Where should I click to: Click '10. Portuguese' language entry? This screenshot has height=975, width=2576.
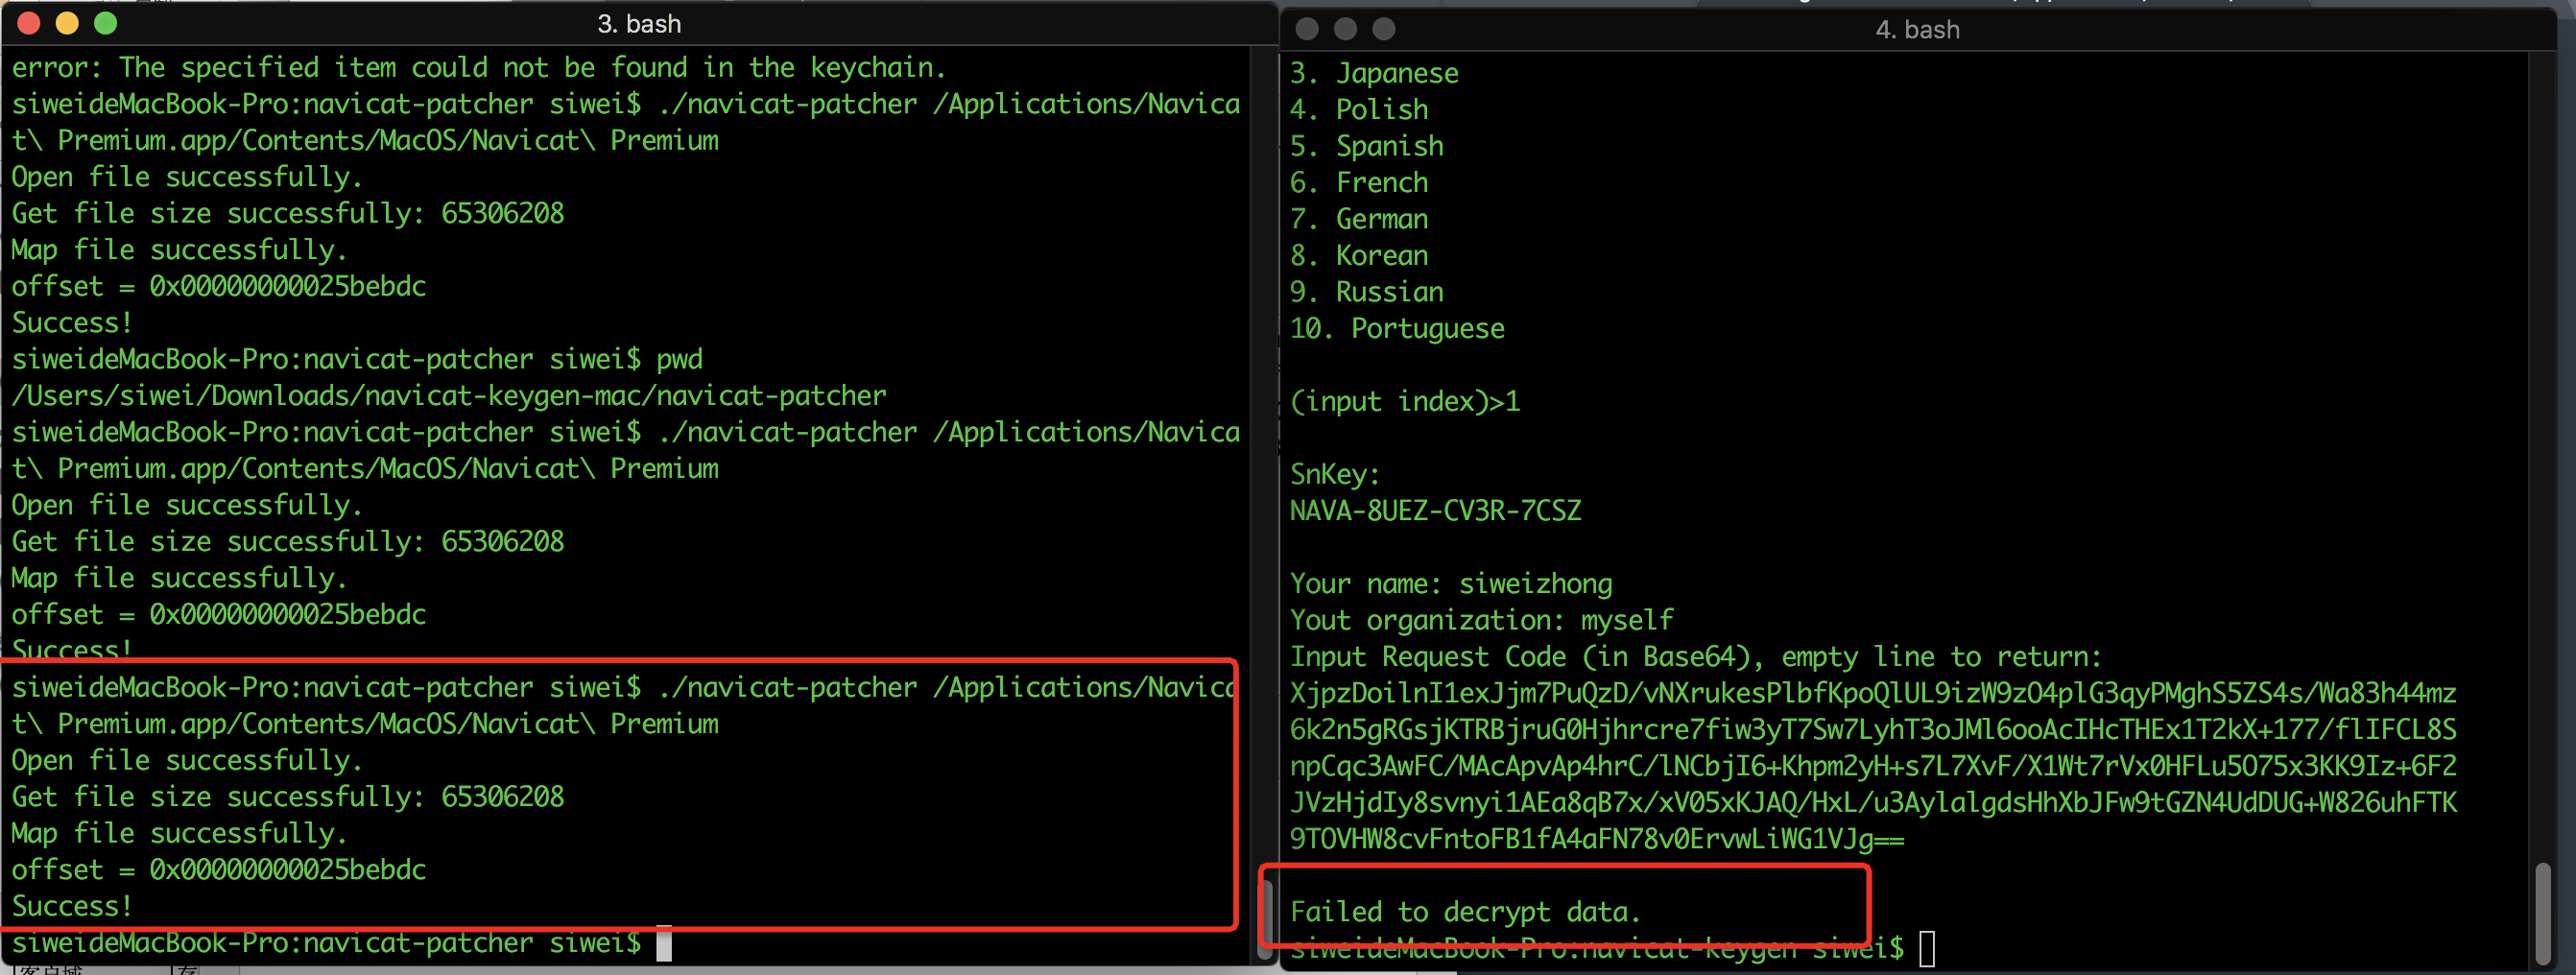[1397, 329]
